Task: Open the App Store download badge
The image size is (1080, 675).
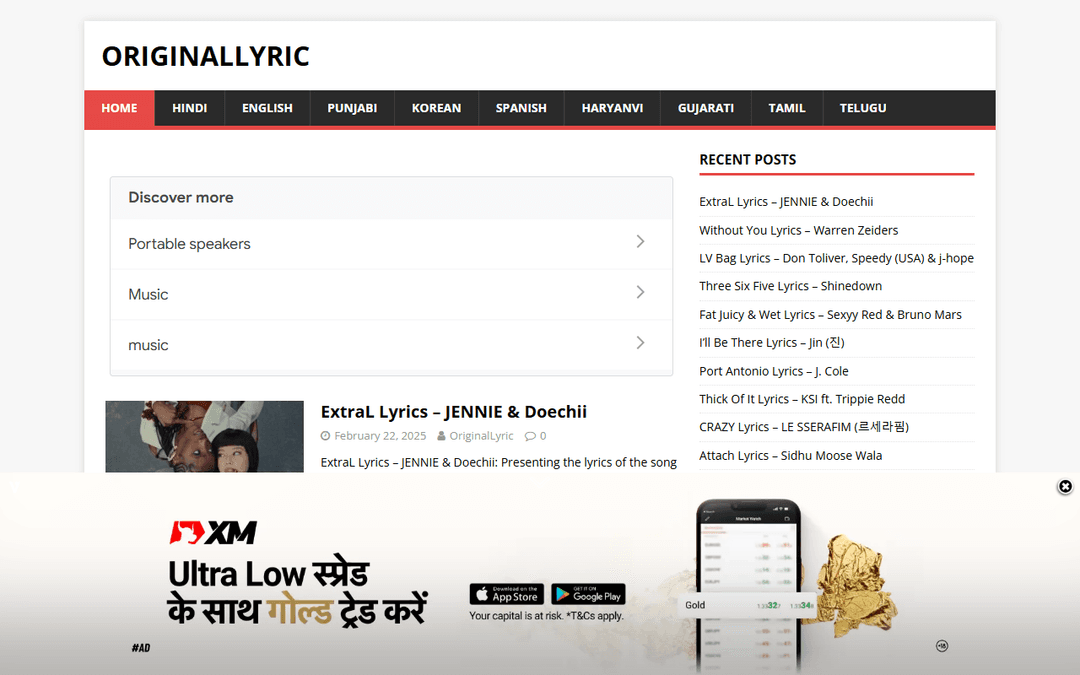Action: 506,594
